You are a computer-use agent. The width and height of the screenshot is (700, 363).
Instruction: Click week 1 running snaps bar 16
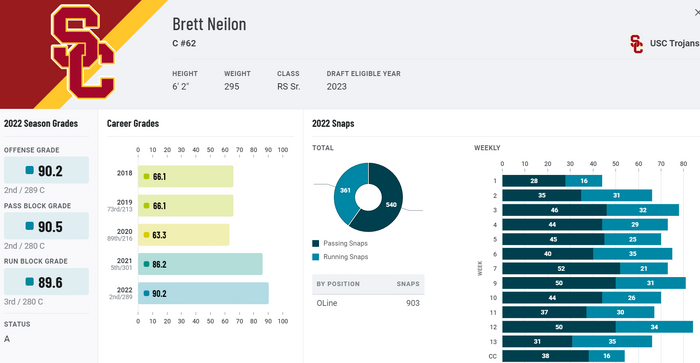click(584, 181)
